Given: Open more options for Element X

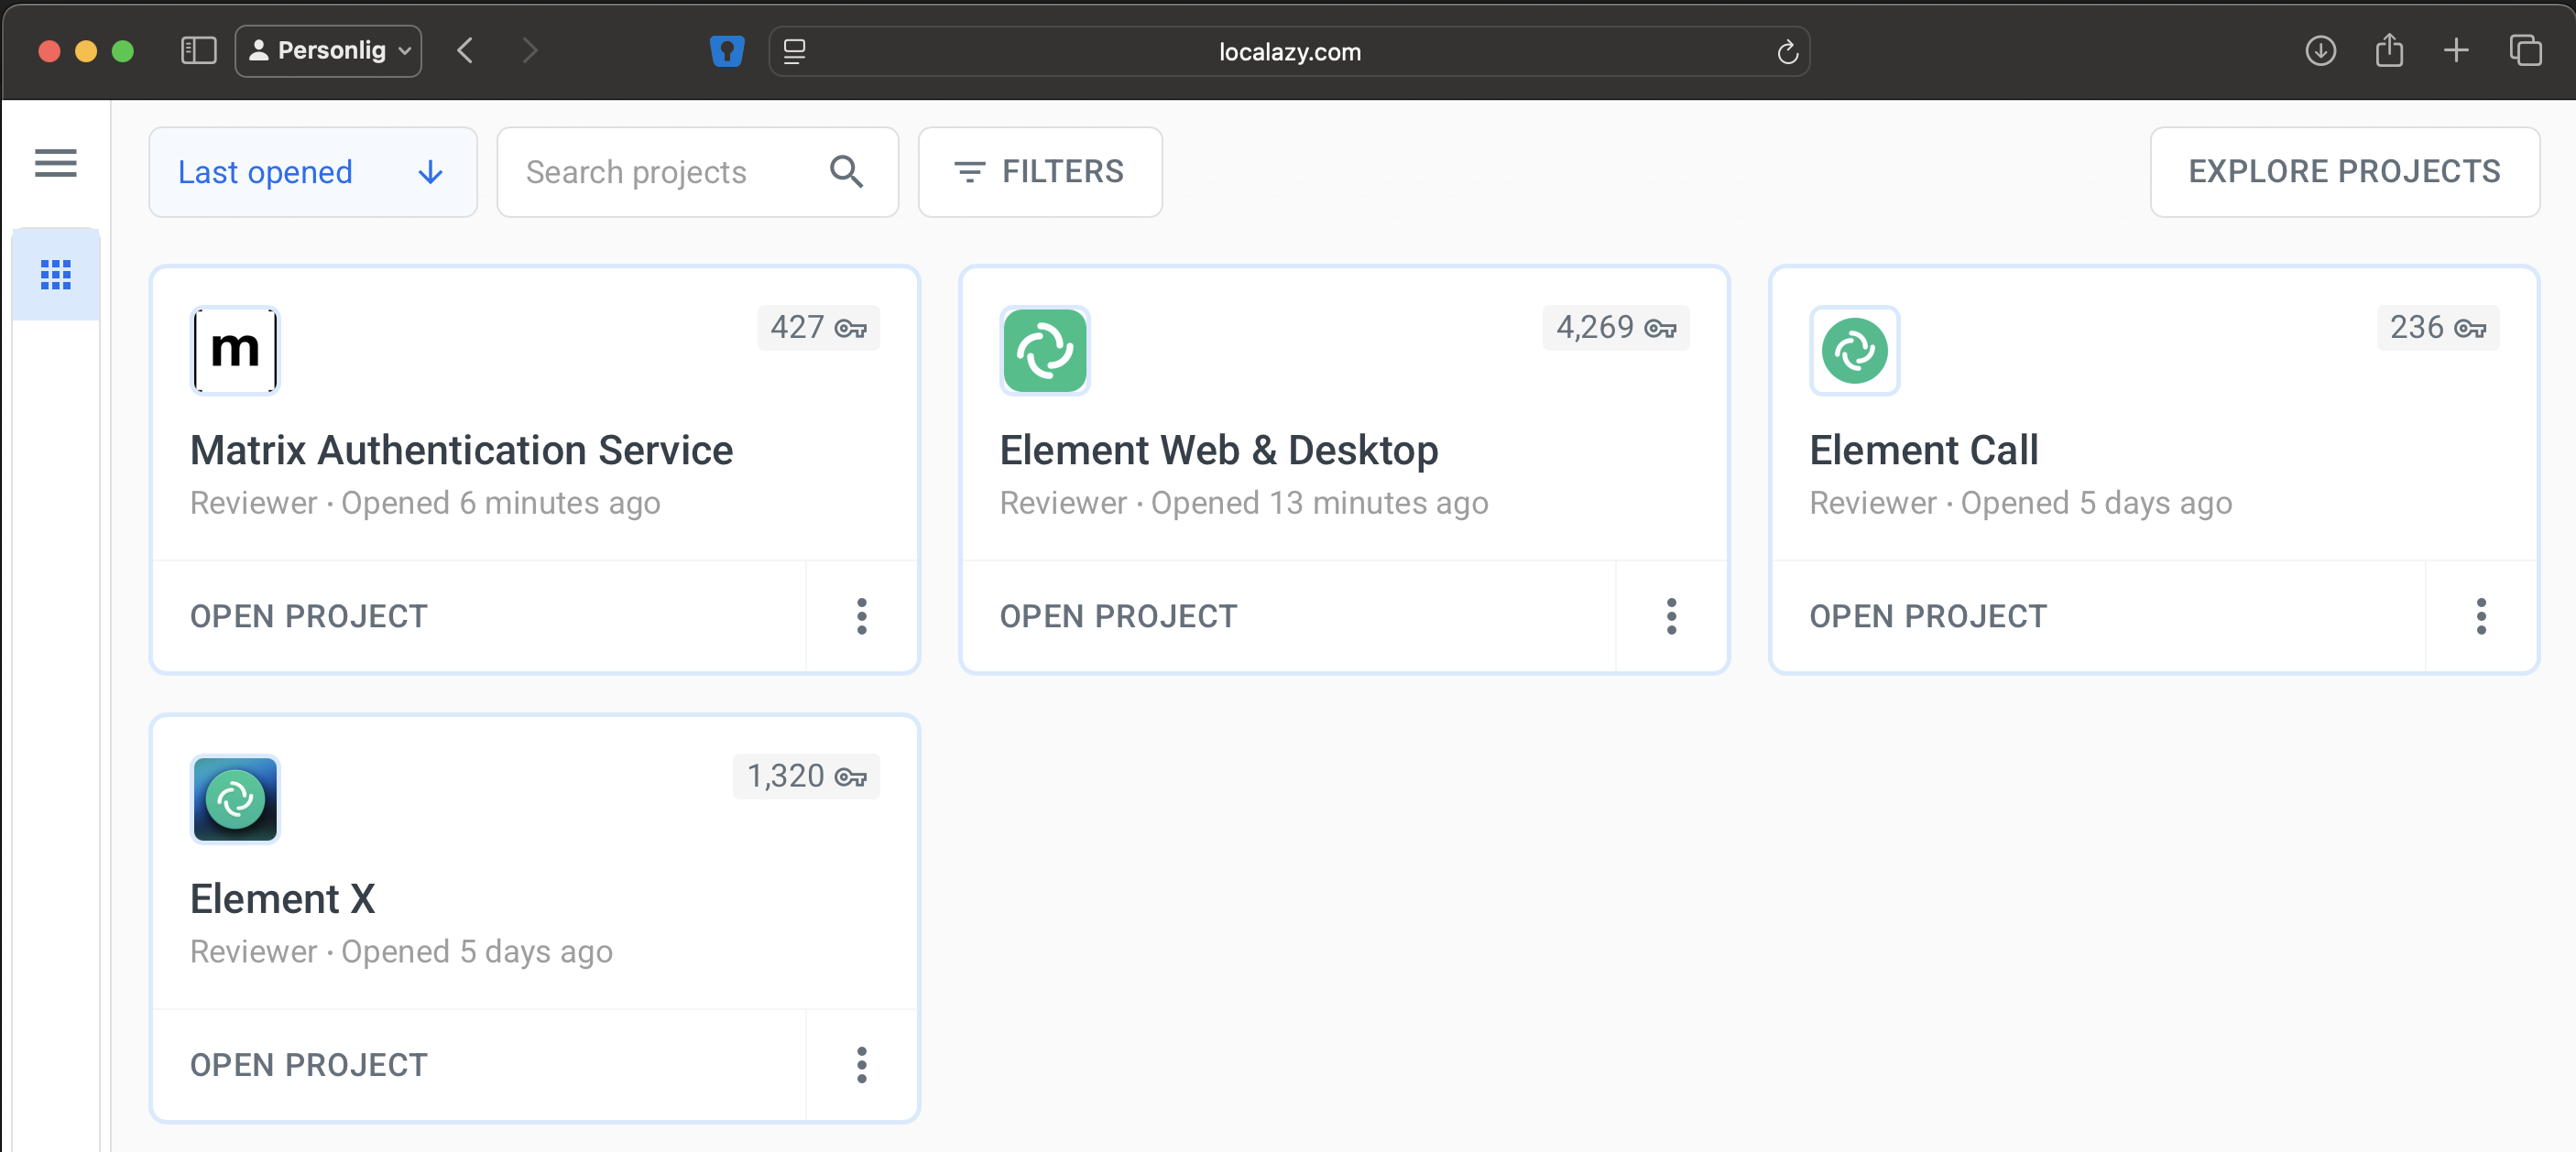Looking at the screenshot, I should tap(861, 1065).
